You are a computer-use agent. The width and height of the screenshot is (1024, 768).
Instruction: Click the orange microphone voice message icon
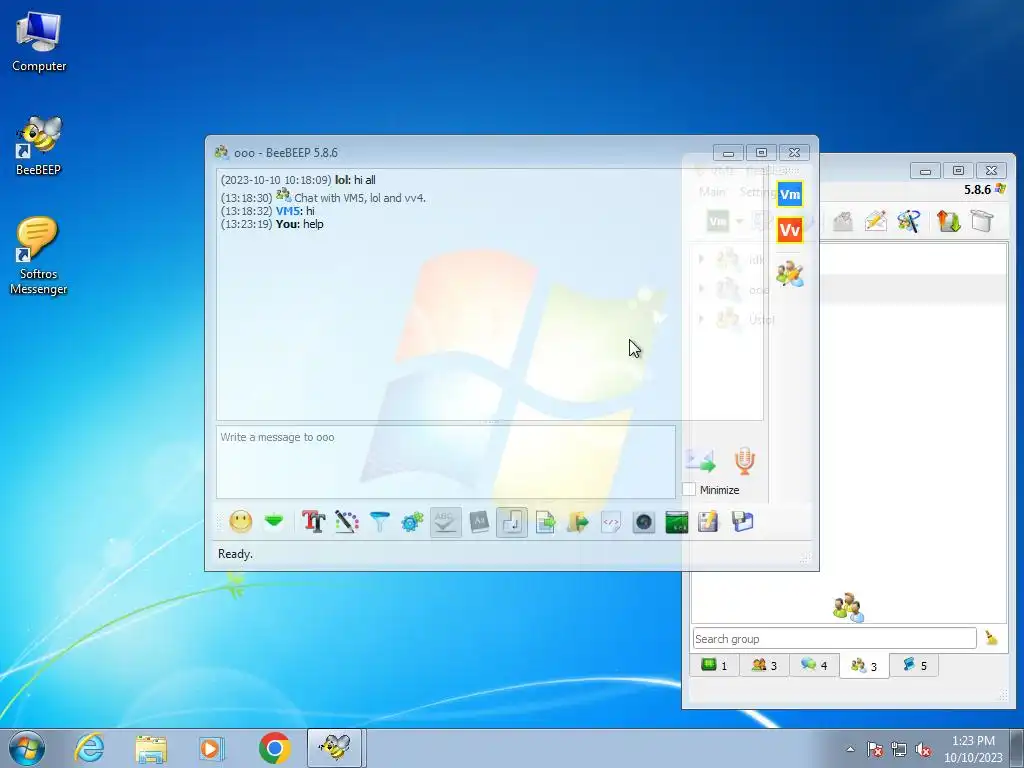744,461
